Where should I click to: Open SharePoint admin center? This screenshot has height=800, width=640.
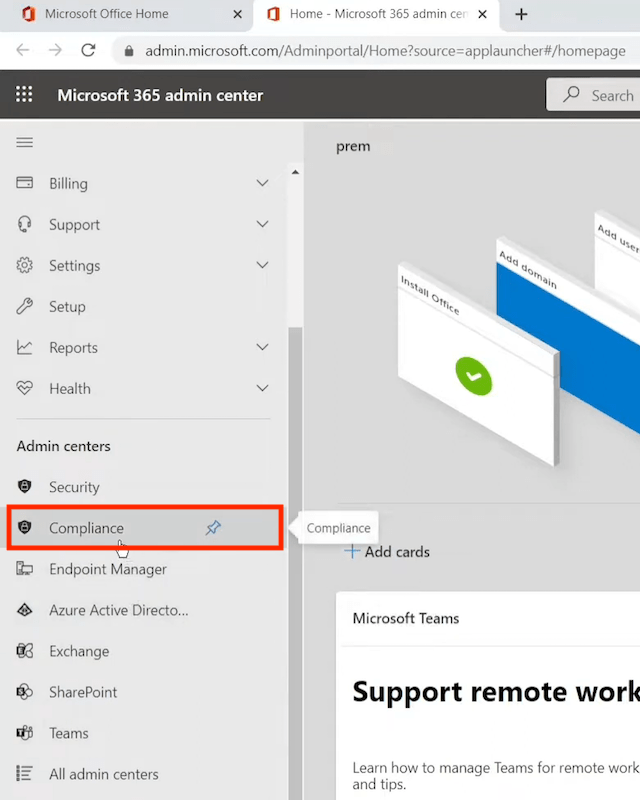(143, 692)
